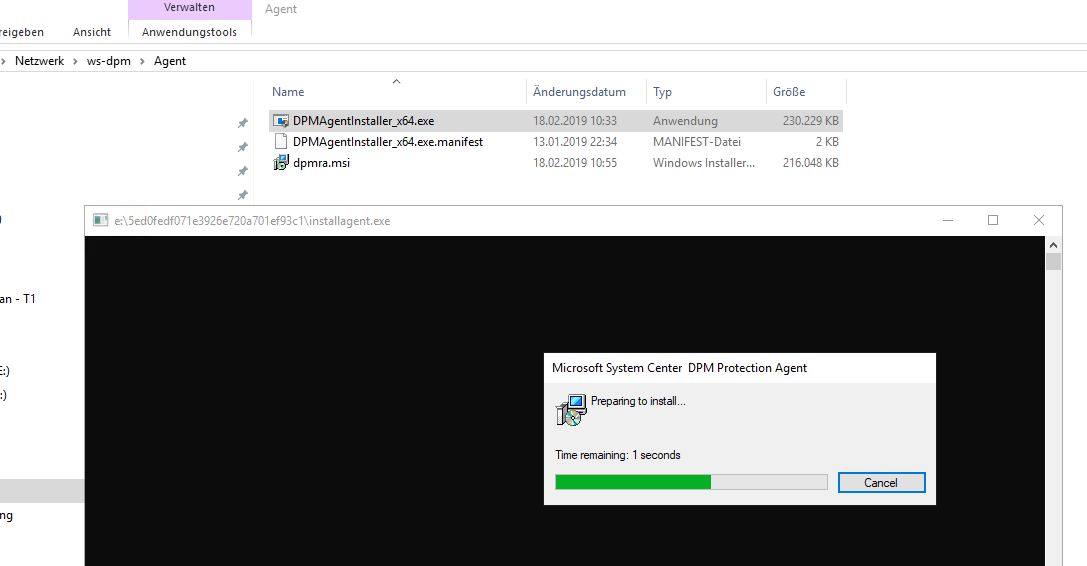Click the installagent.exe console window title icon
The width and height of the screenshot is (1087, 566).
click(x=101, y=221)
